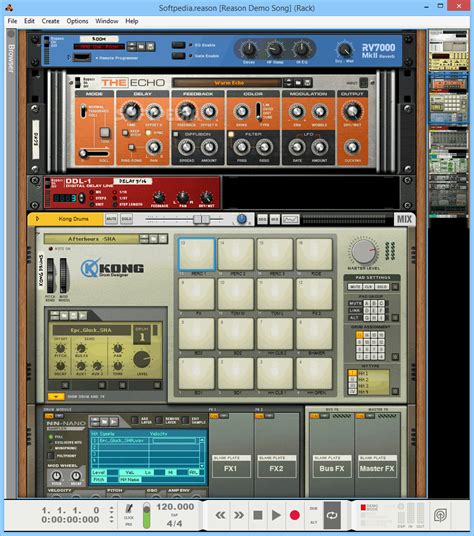Expand the Browser side panel
This screenshot has height=536, width=474.
tap(11, 58)
